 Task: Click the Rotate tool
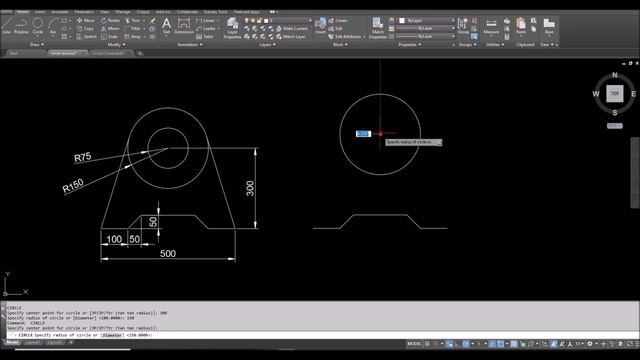click(110, 20)
